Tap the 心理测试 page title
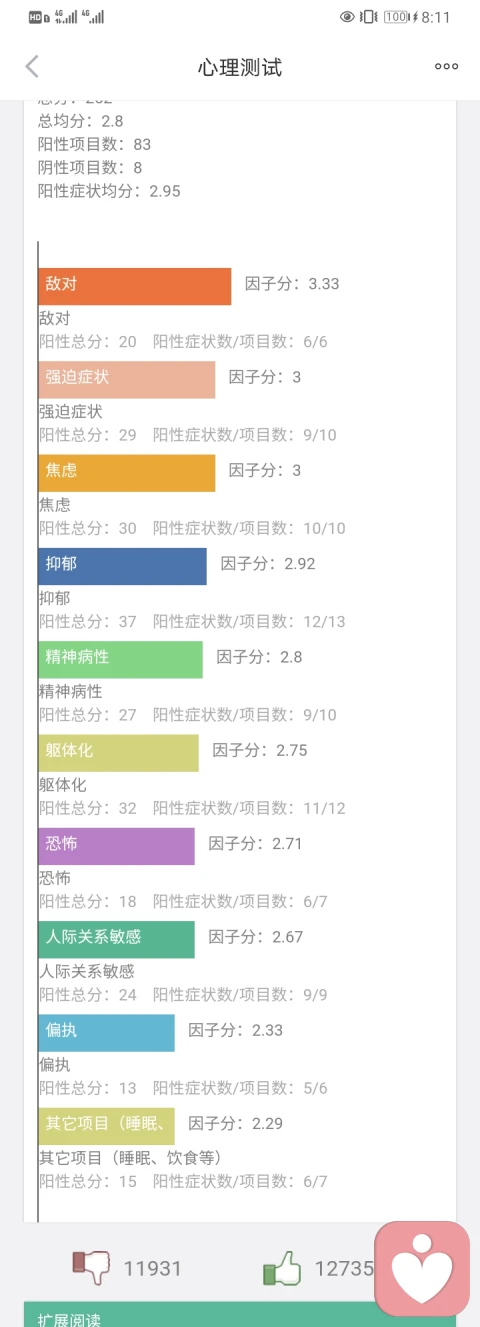The height and width of the screenshot is (1327, 480). 240,68
